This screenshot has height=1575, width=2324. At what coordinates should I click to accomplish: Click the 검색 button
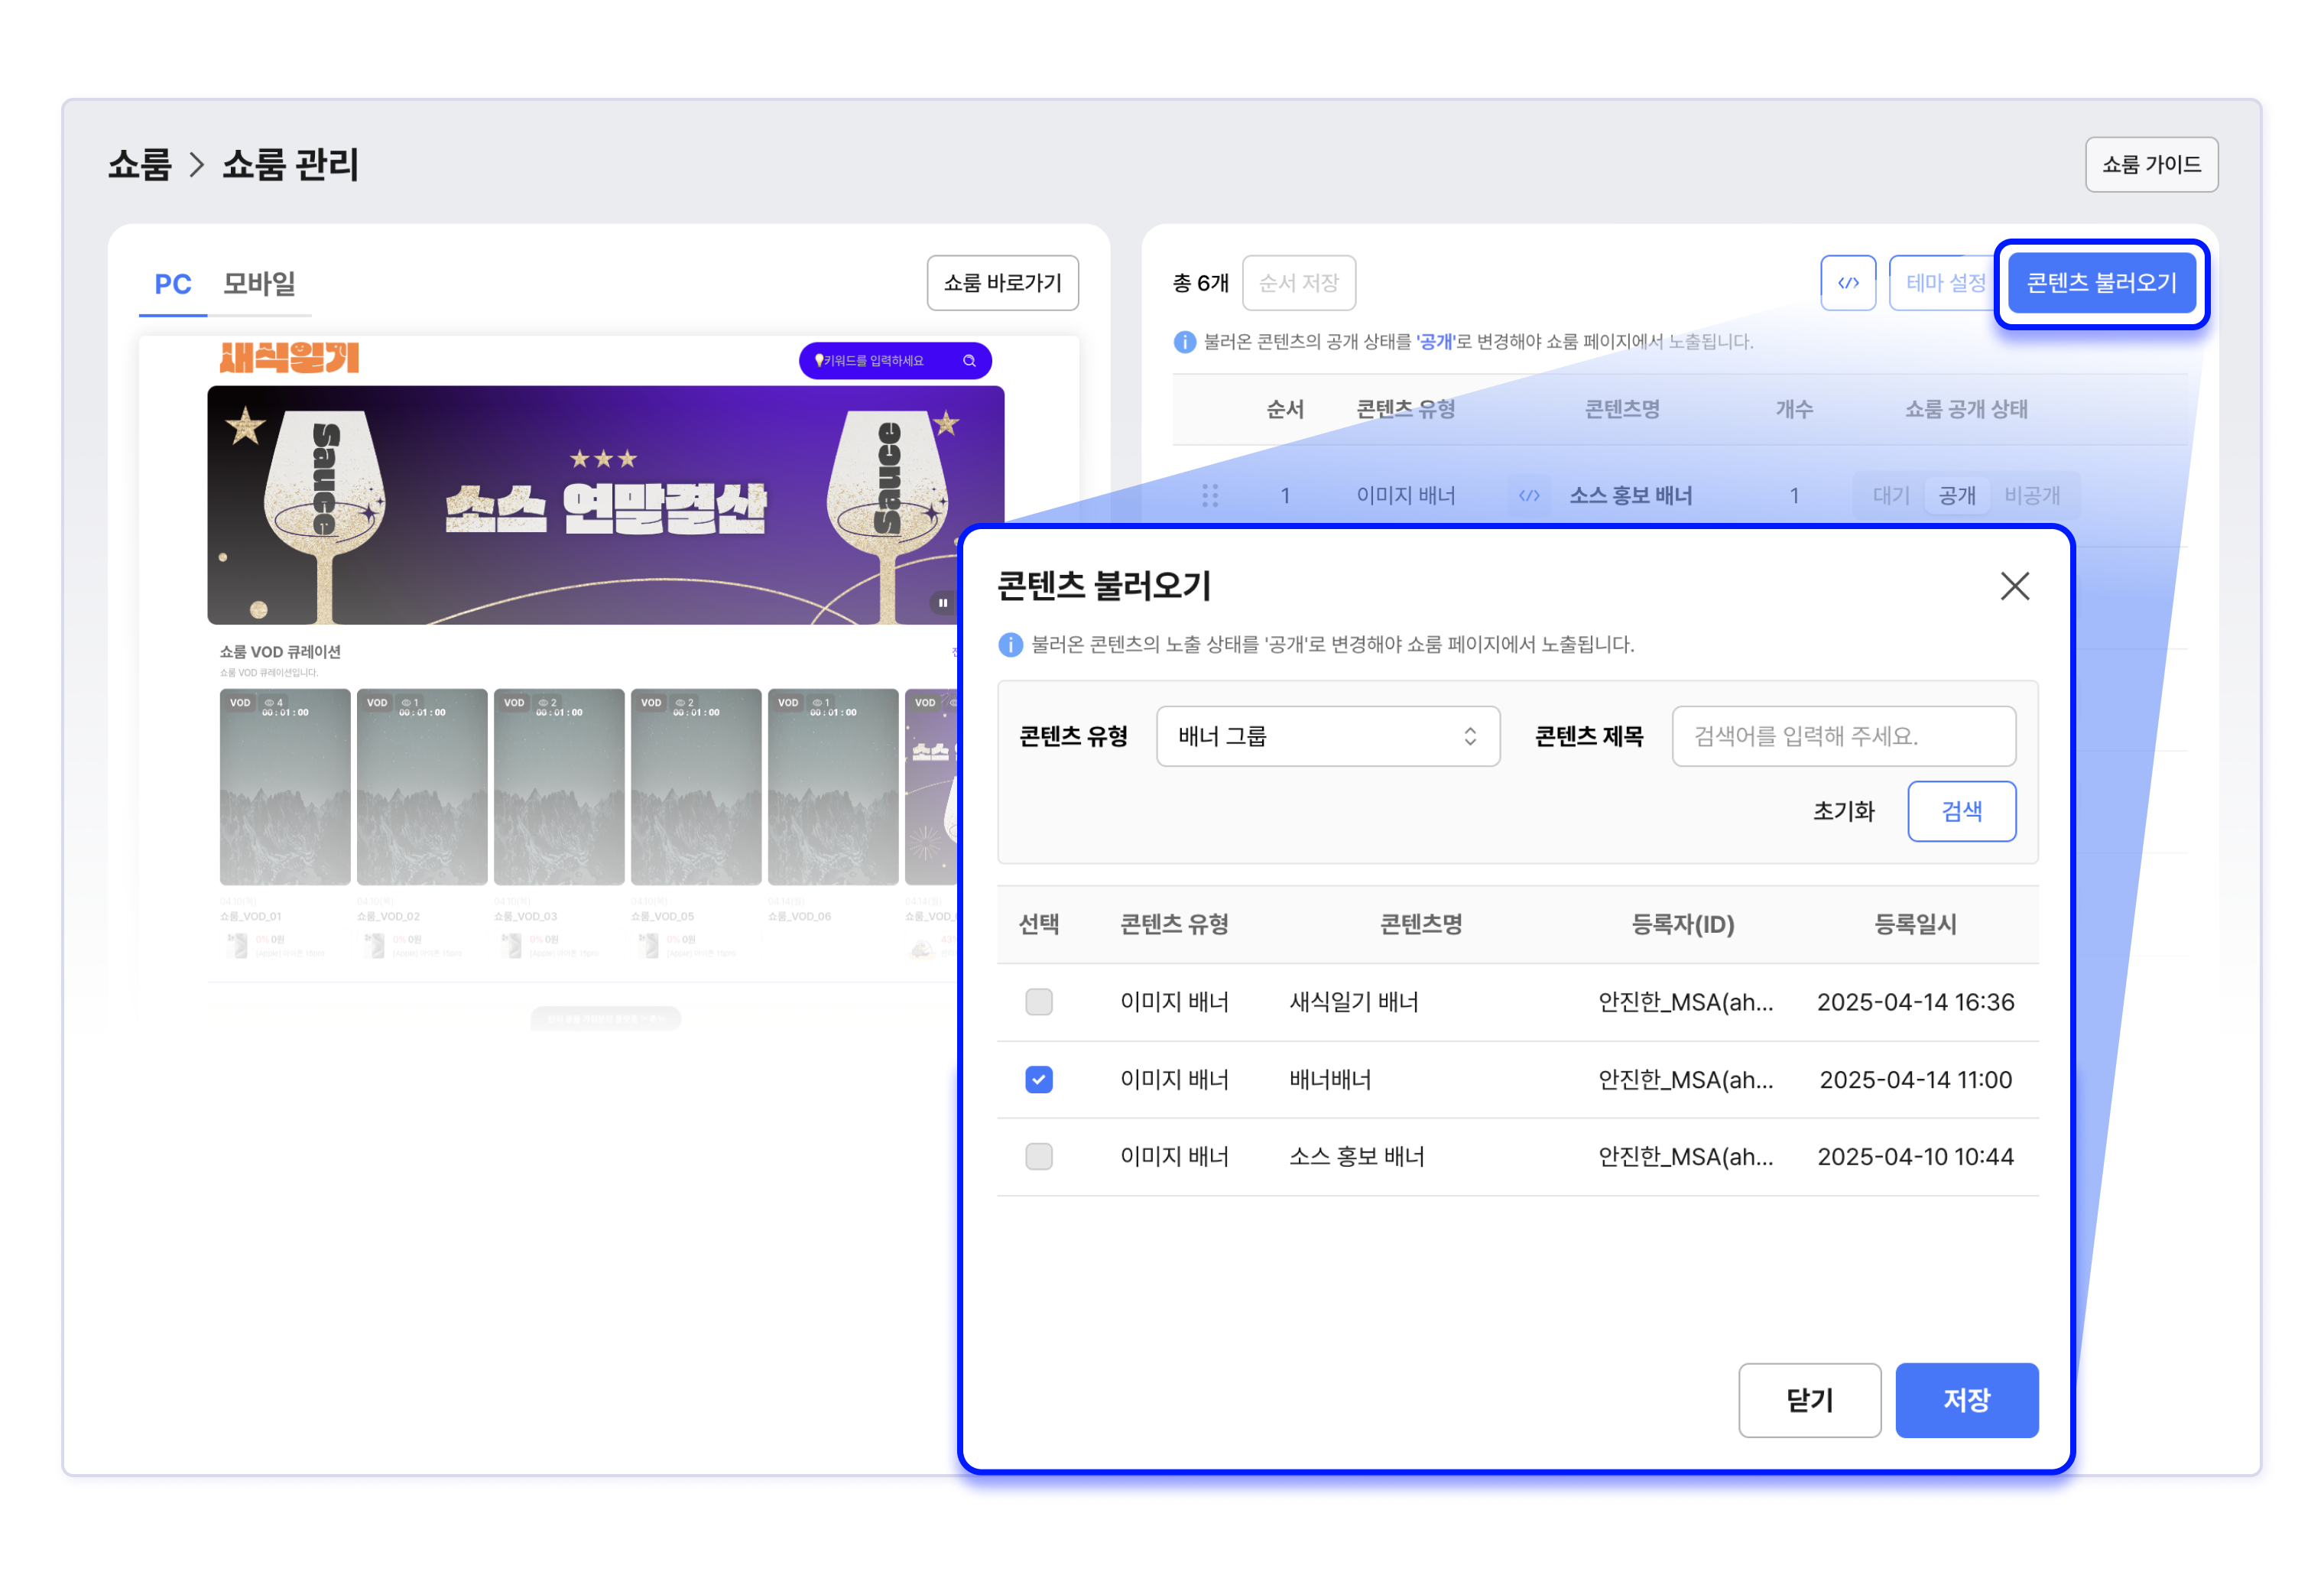1960,811
